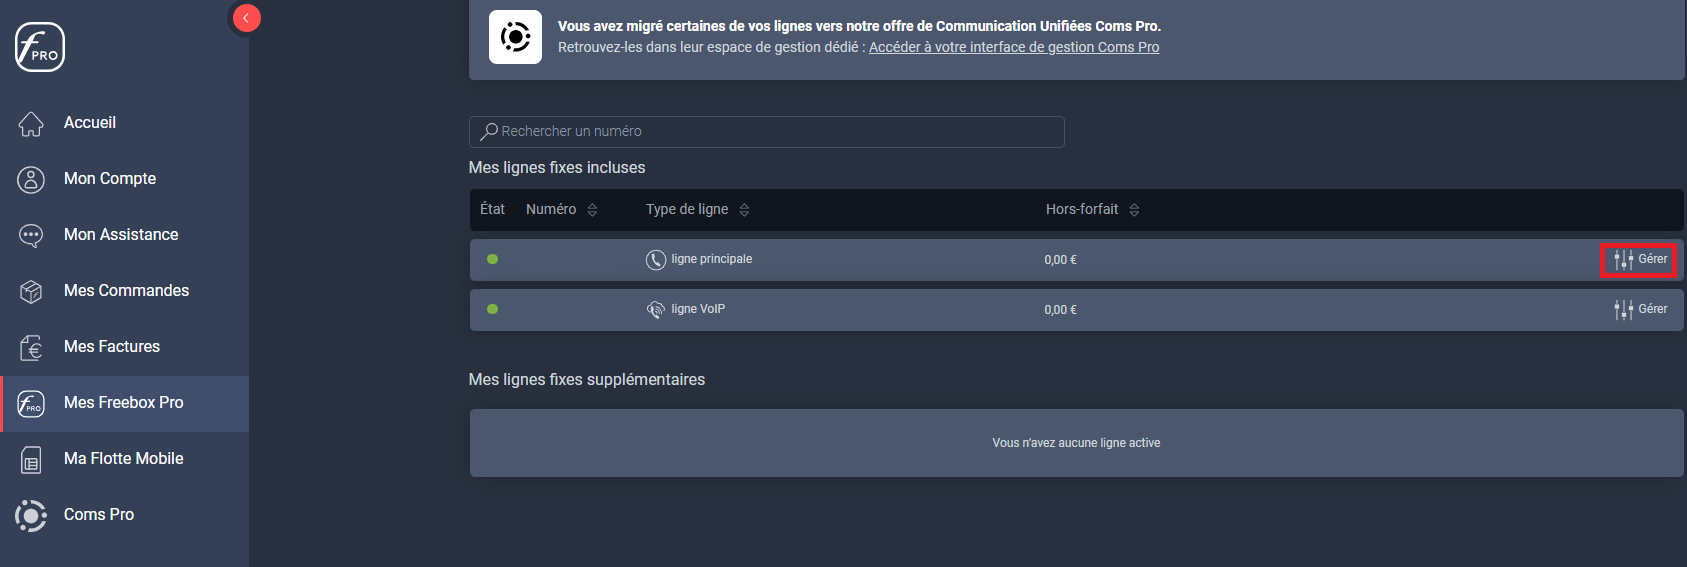Click the Ma Flotte Mobile SIM icon
This screenshot has width=1687, height=567.
(31, 459)
